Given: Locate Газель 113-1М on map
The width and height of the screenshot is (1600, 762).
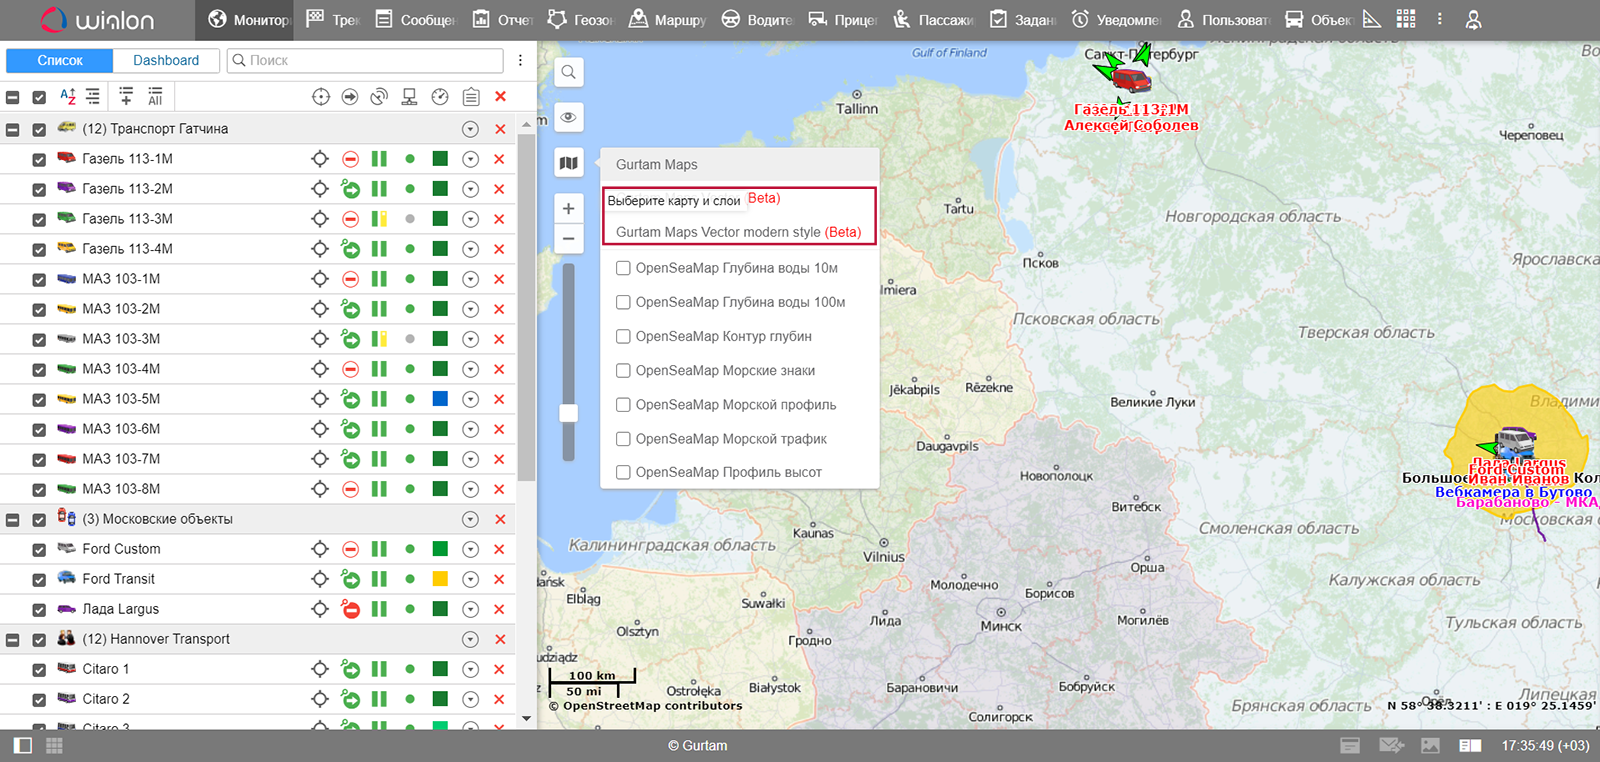Looking at the screenshot, I should point(320,159).
